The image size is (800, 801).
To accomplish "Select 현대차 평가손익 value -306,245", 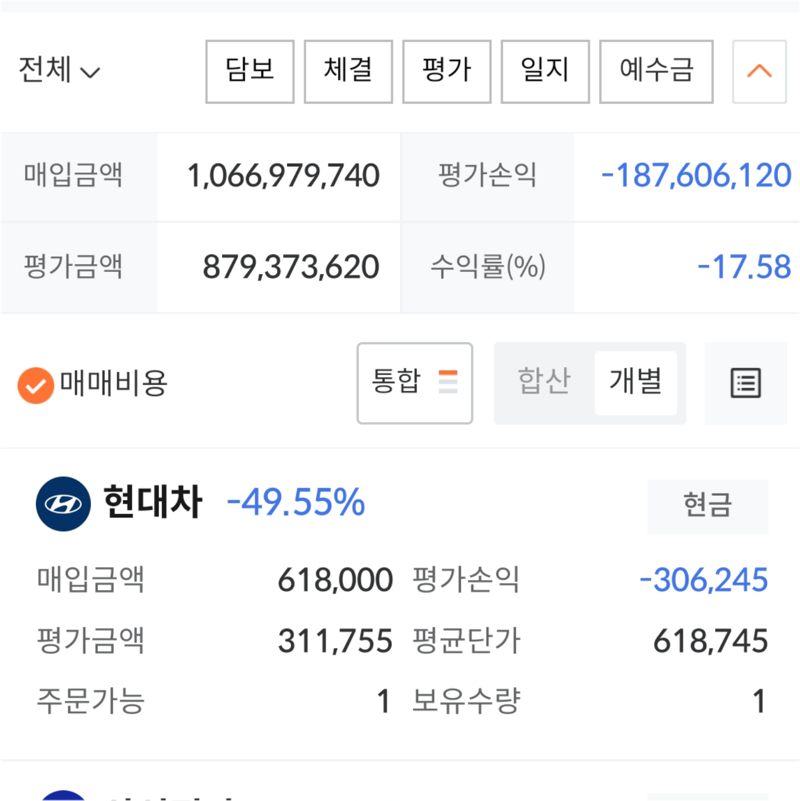I will (703, 580).
